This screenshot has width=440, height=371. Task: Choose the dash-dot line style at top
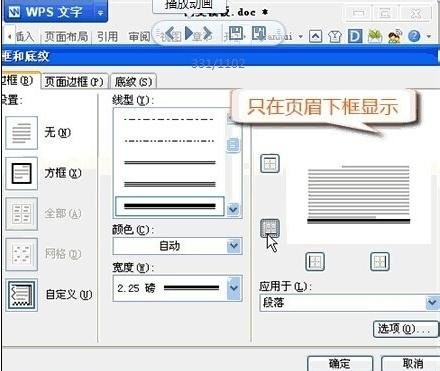(169, 119)
